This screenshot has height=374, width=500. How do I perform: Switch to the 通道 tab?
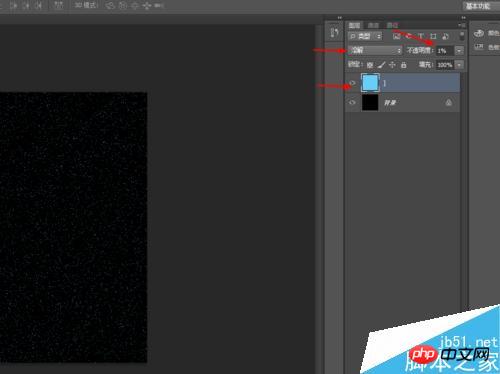coord(373,25)
